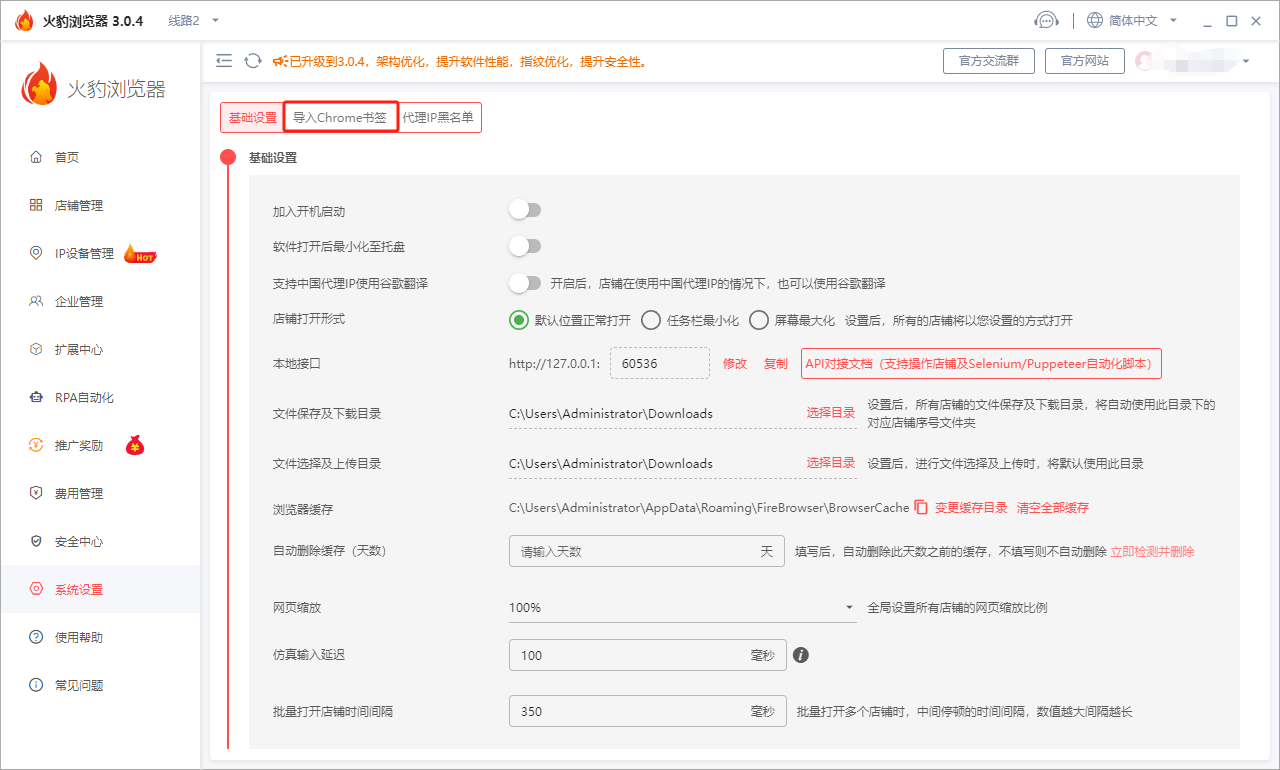Image resolution: width=1280 pixels, height=770 pixels.
Task: Toggle 软件打开后最小化至托盘 switch
Action: 525,246
